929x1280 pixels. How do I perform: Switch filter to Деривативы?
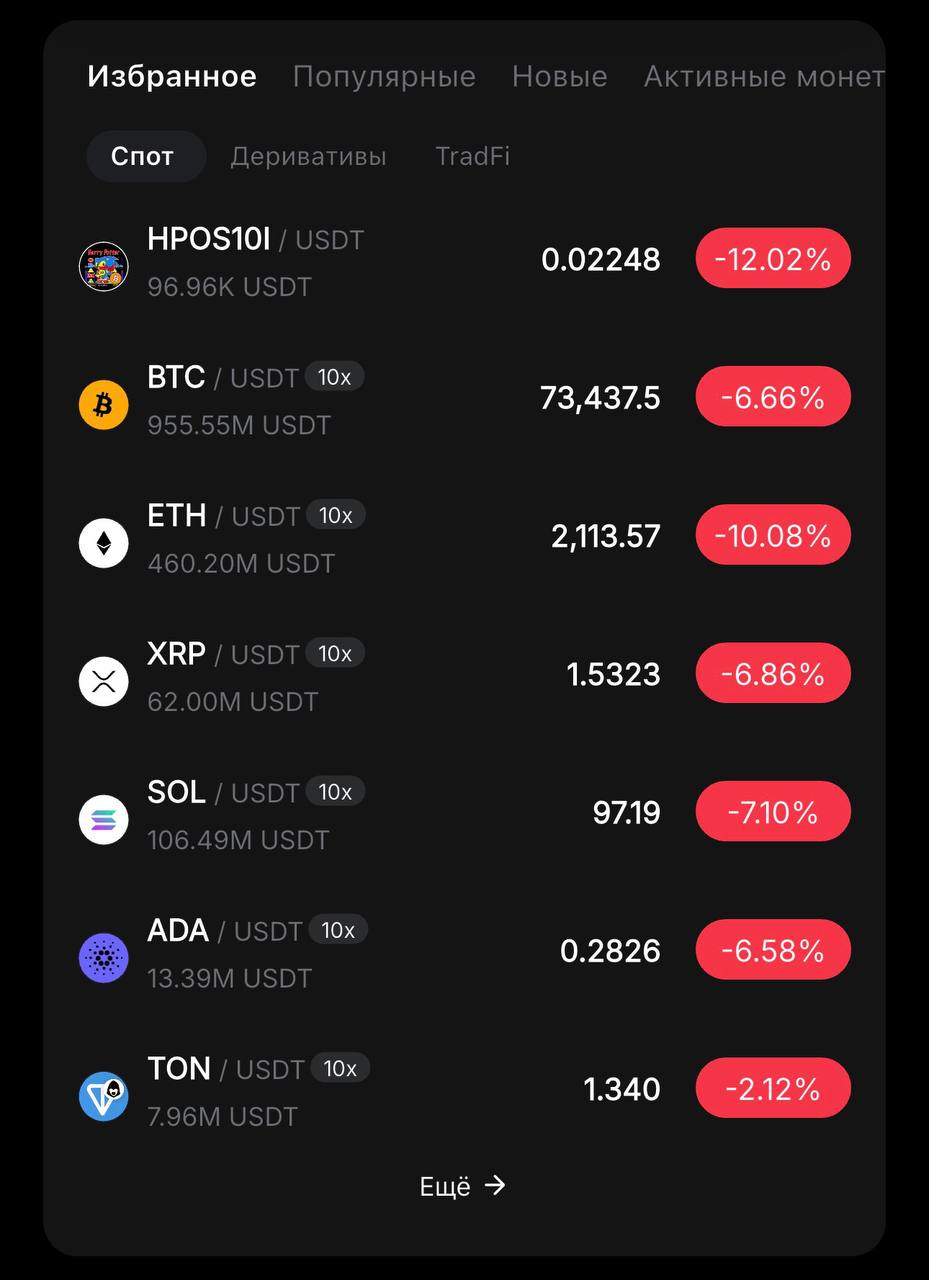coord(308,157)
